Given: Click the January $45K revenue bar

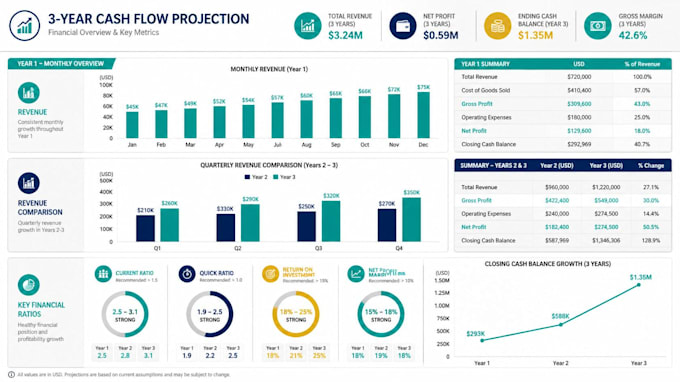Looking at the screenshot, I should [x=132, y=125].
